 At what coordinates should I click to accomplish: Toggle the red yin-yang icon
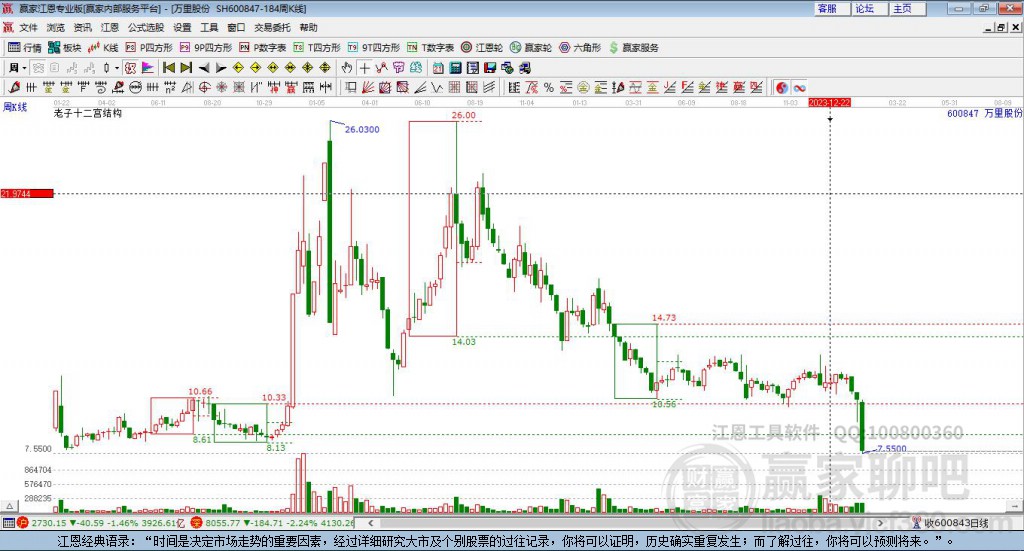click(x=782, y=87)
